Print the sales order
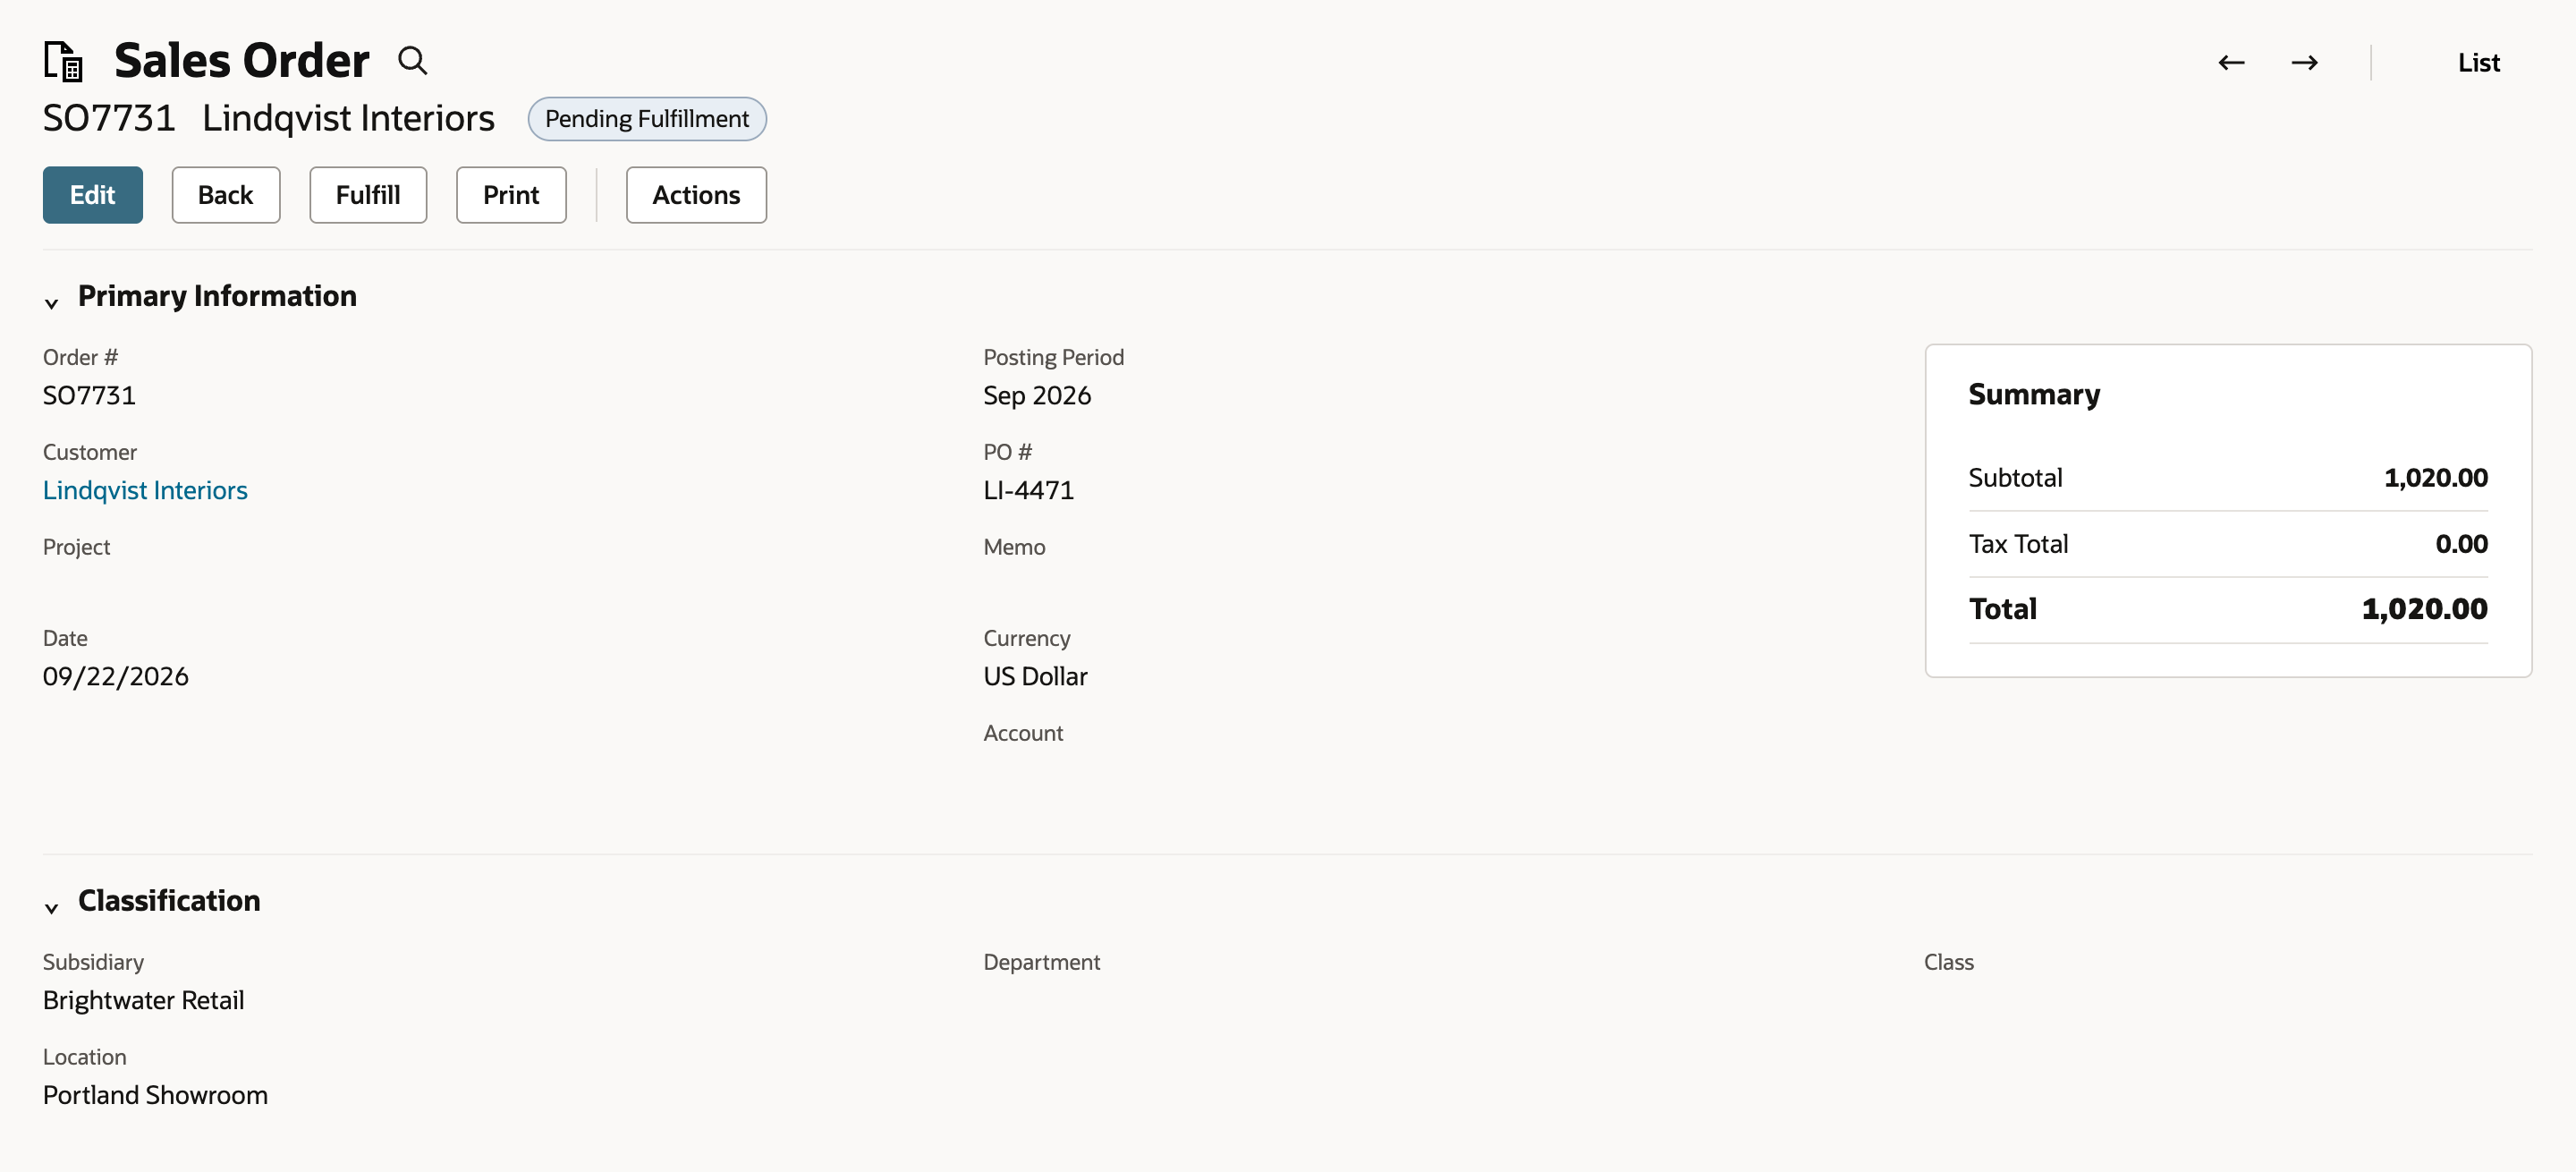The image size is (2576, 1172). point(511,195)
